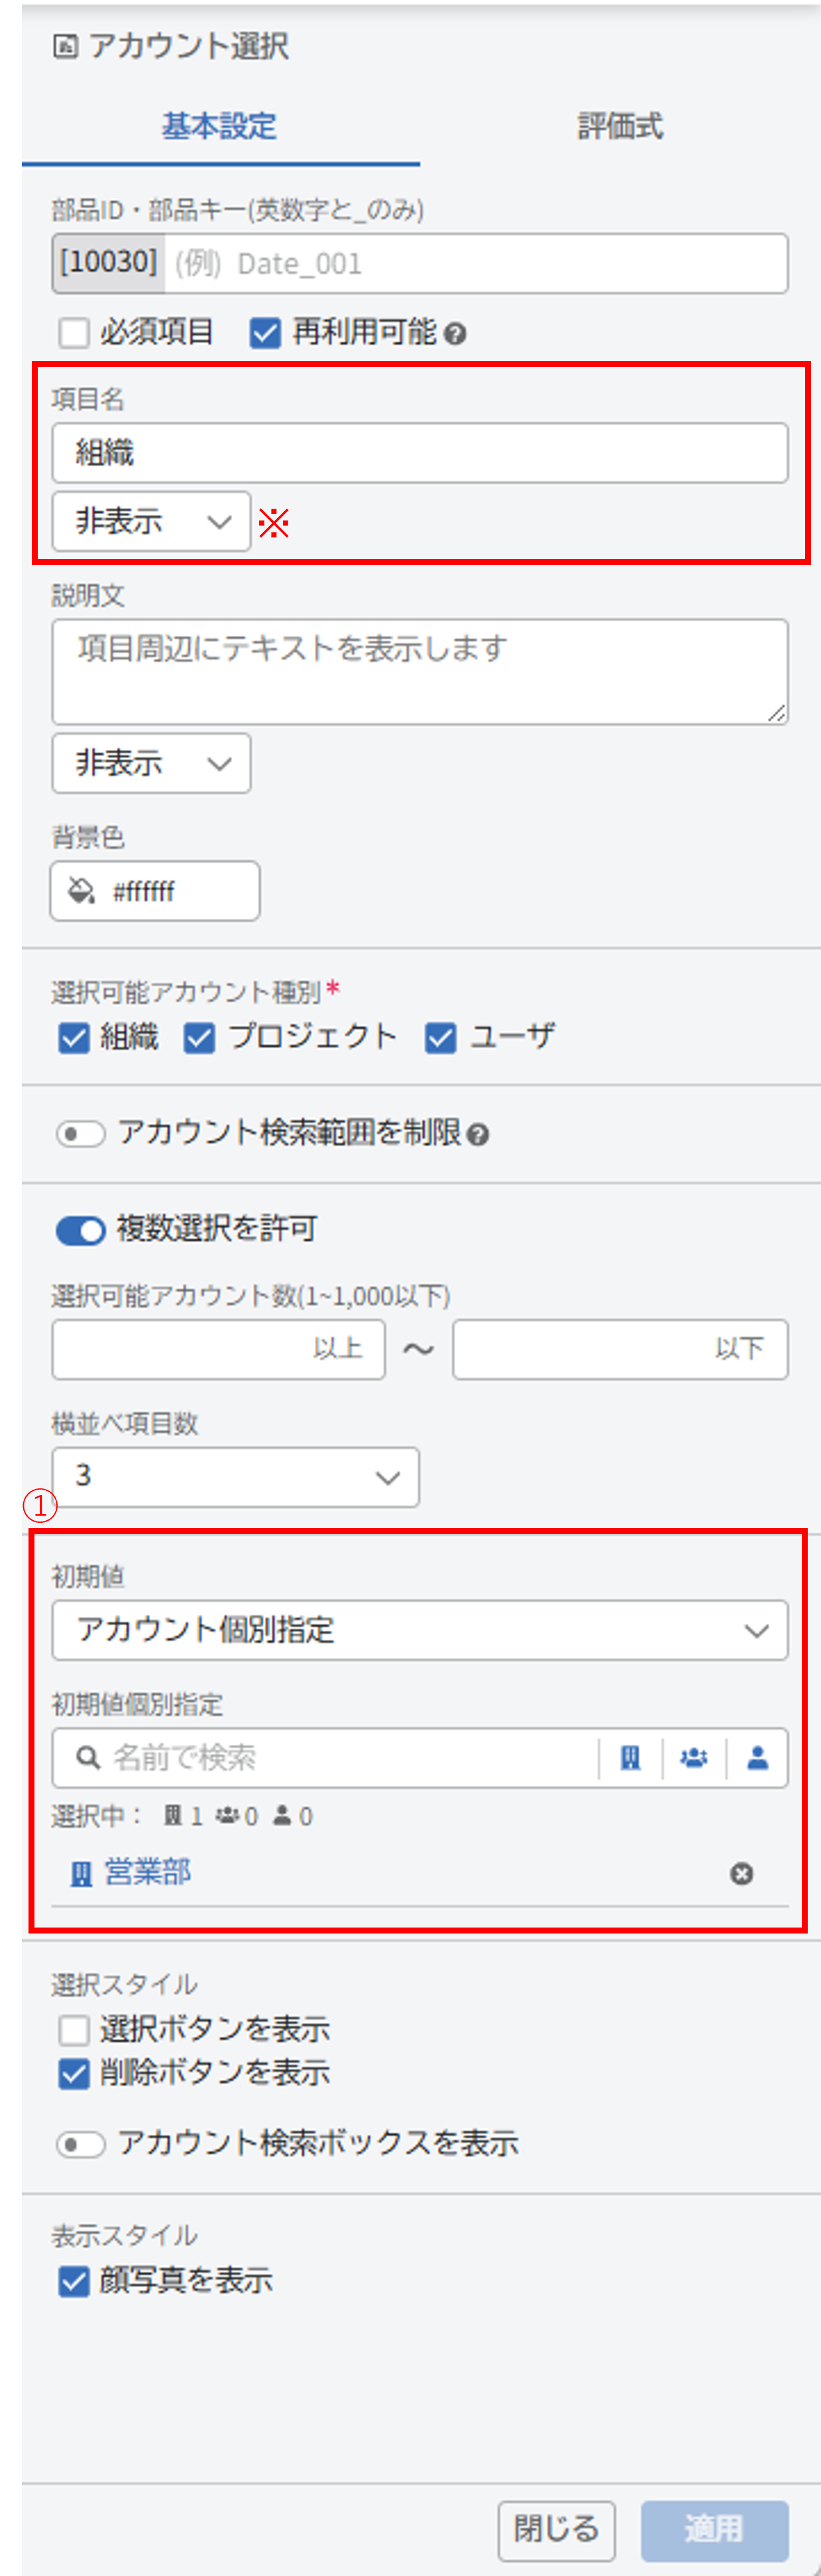Open the 非表示 dropdown under 項目名
The width and height of the screenshot is (821, 2576).
coord(151,521)
